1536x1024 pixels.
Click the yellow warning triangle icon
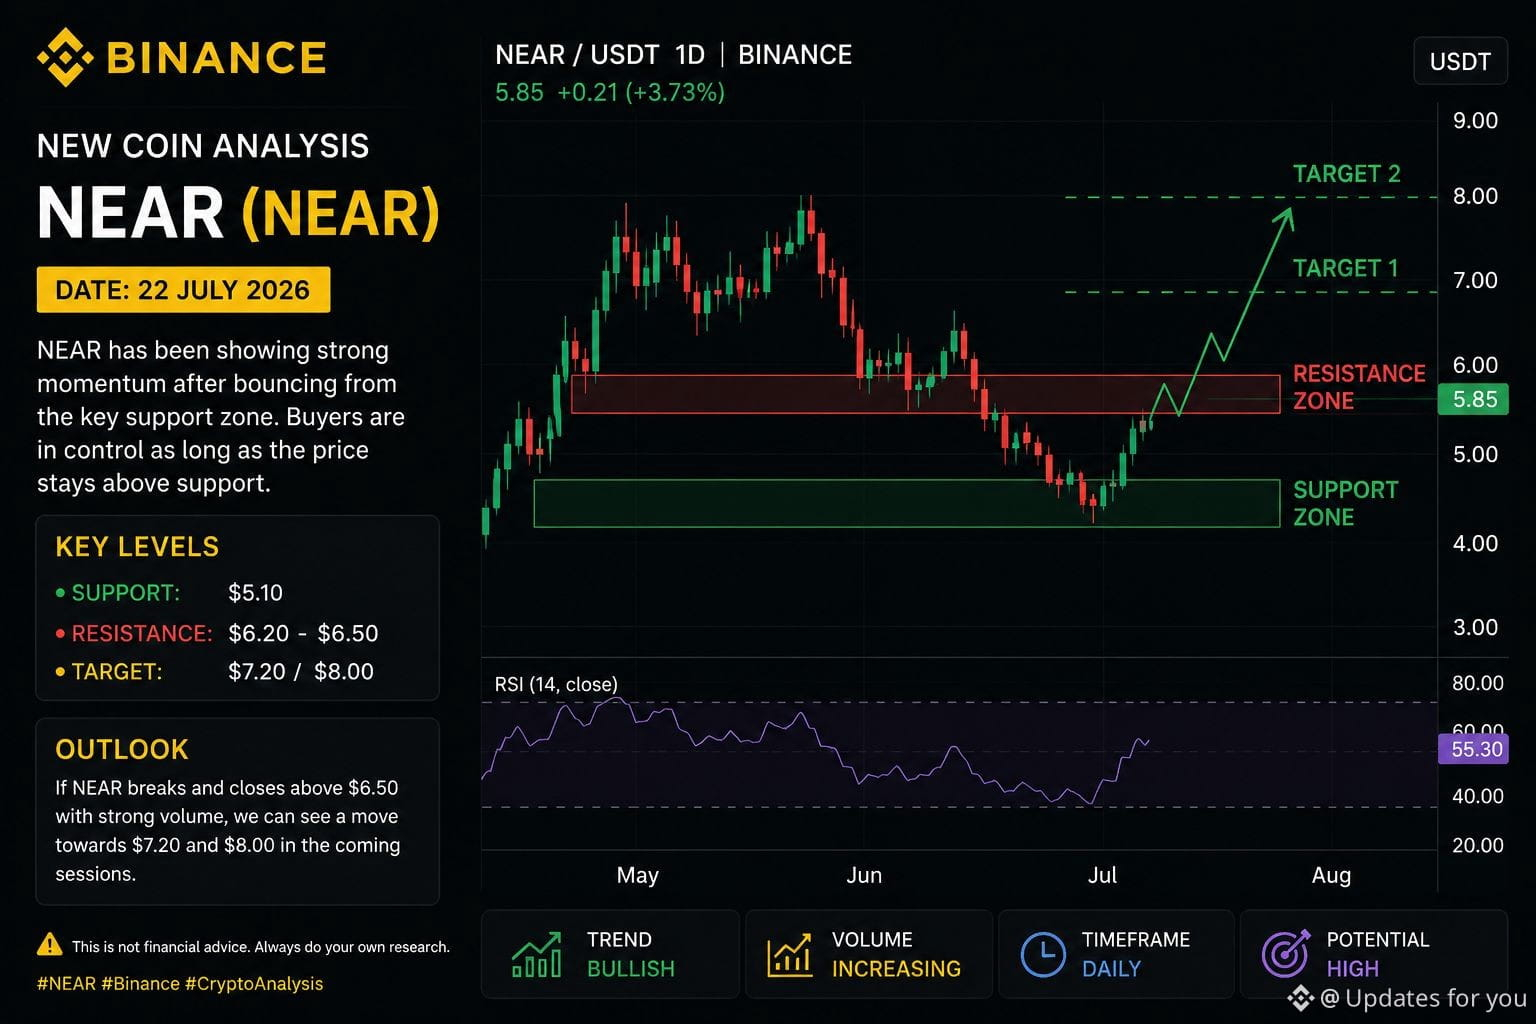point(49,944)
